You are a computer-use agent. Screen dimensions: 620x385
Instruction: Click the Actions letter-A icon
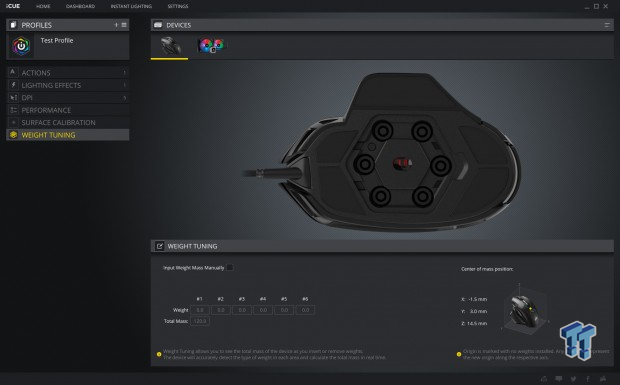(x=13, y=72)
